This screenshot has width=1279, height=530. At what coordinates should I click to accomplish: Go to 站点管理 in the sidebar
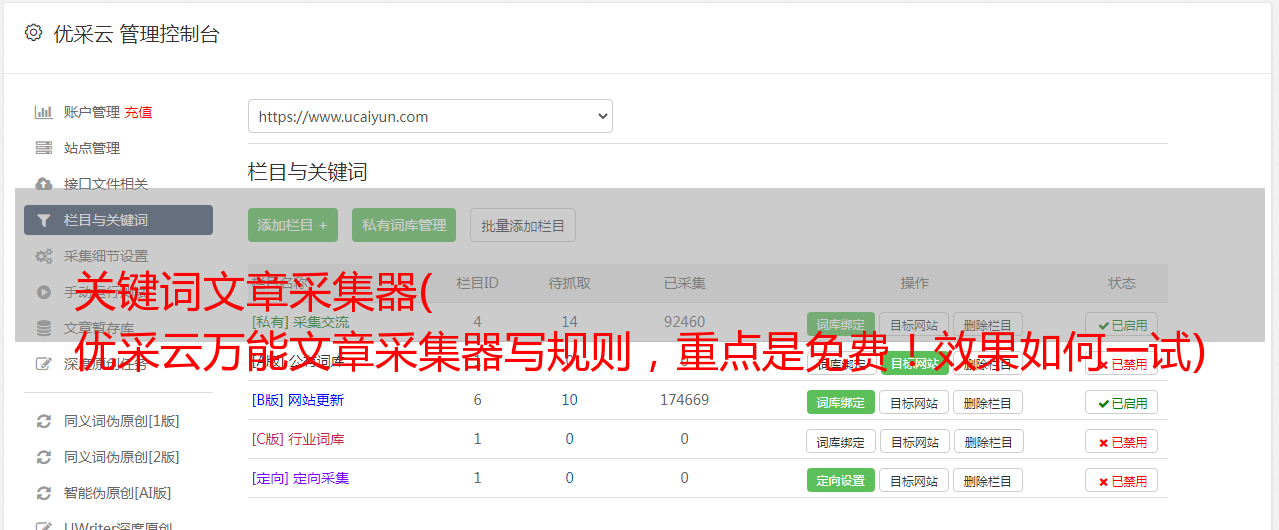92,148
